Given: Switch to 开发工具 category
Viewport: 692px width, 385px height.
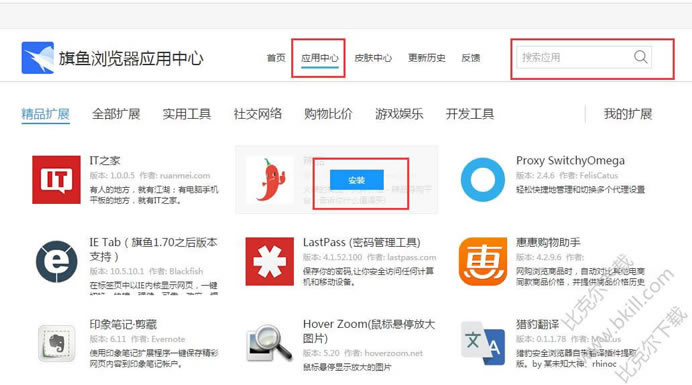Looking at the screenshot, I should [x=470, y=114].
